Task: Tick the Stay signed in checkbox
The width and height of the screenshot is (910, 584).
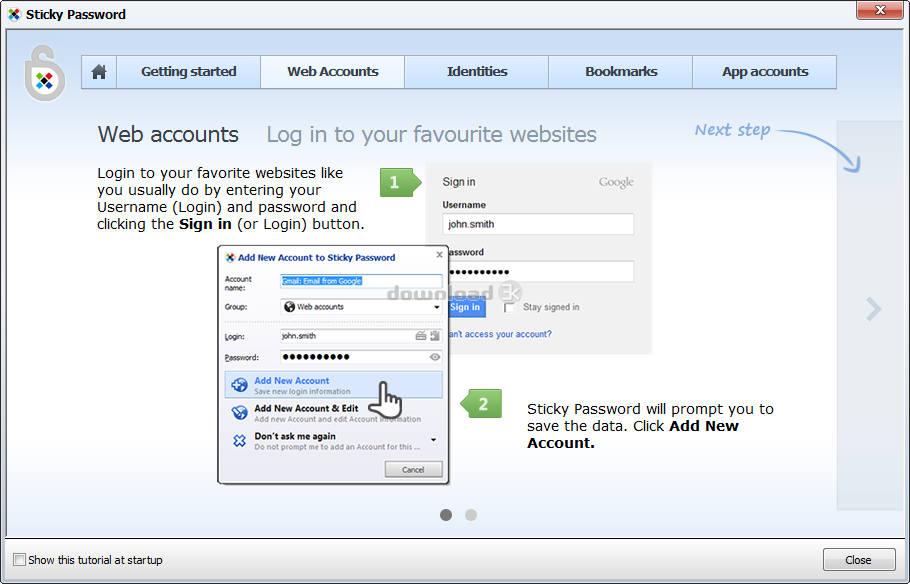Action: [509, 308]
